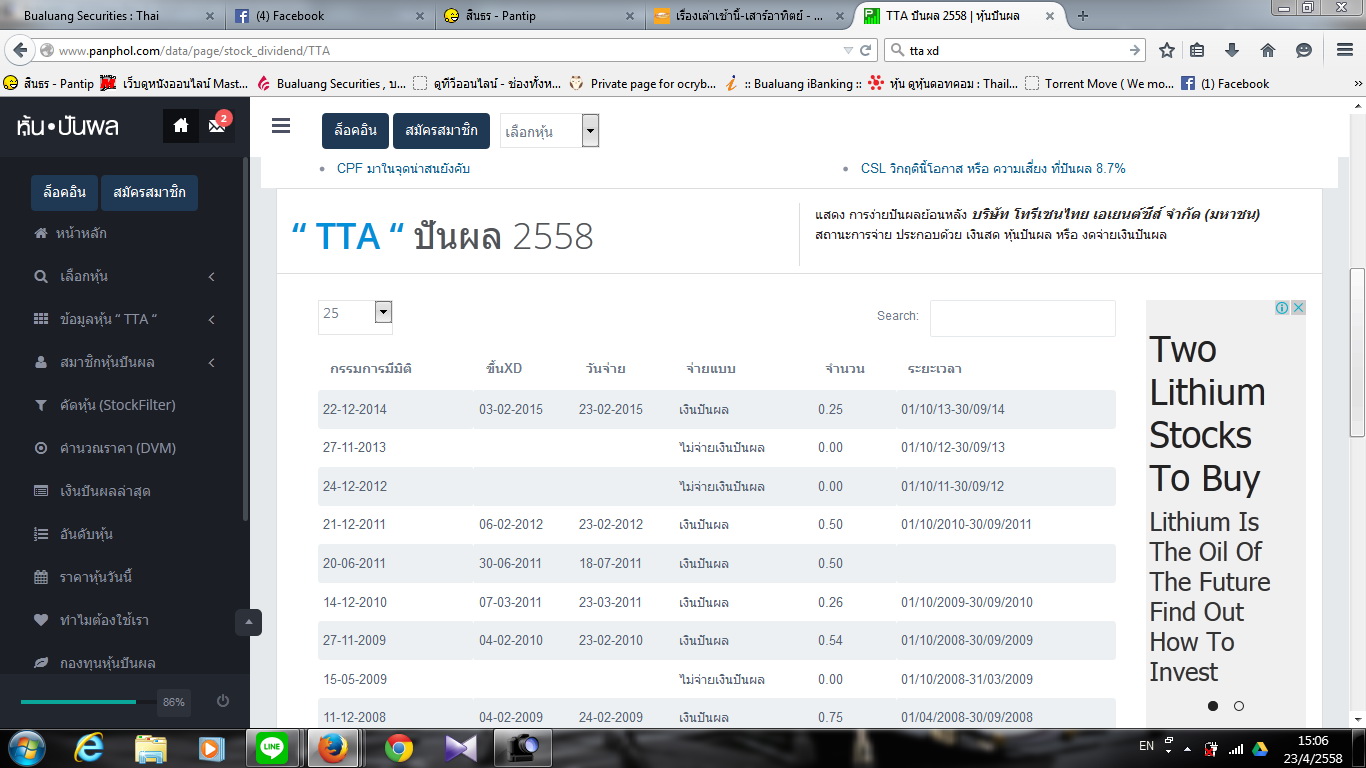Expand the สมาชิกหุ้นปันผล sidebar menu
The image size is (1366, 768).
pyautogui.click(x=125, y=362)
